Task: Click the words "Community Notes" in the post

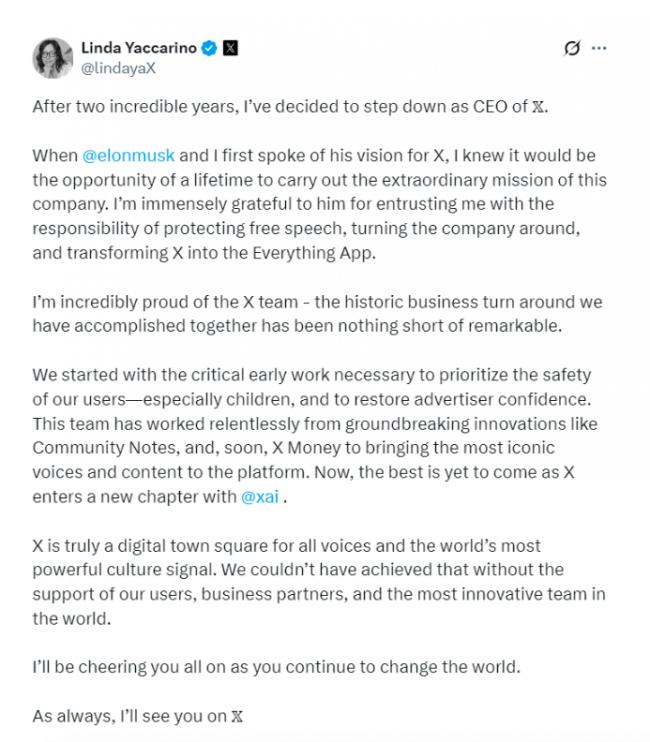Action: [x=95, y=449]
